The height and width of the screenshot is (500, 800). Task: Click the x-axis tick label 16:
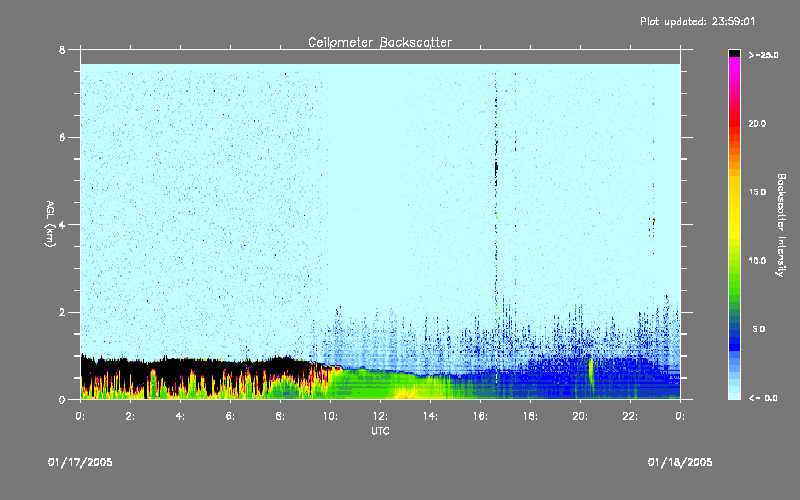point(480,416)
